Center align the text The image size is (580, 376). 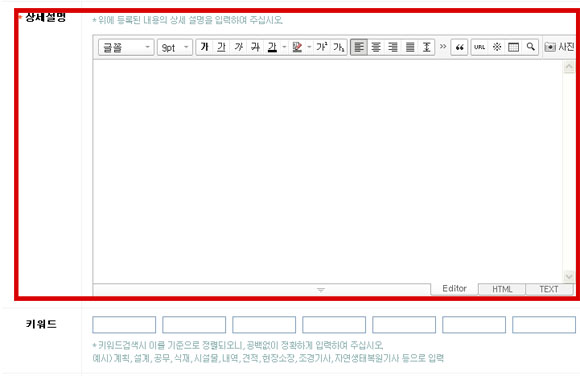coord(376,47)
